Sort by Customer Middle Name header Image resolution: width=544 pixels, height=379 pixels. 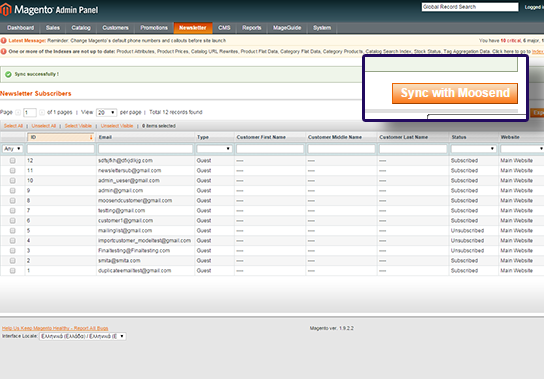(335, 137)
